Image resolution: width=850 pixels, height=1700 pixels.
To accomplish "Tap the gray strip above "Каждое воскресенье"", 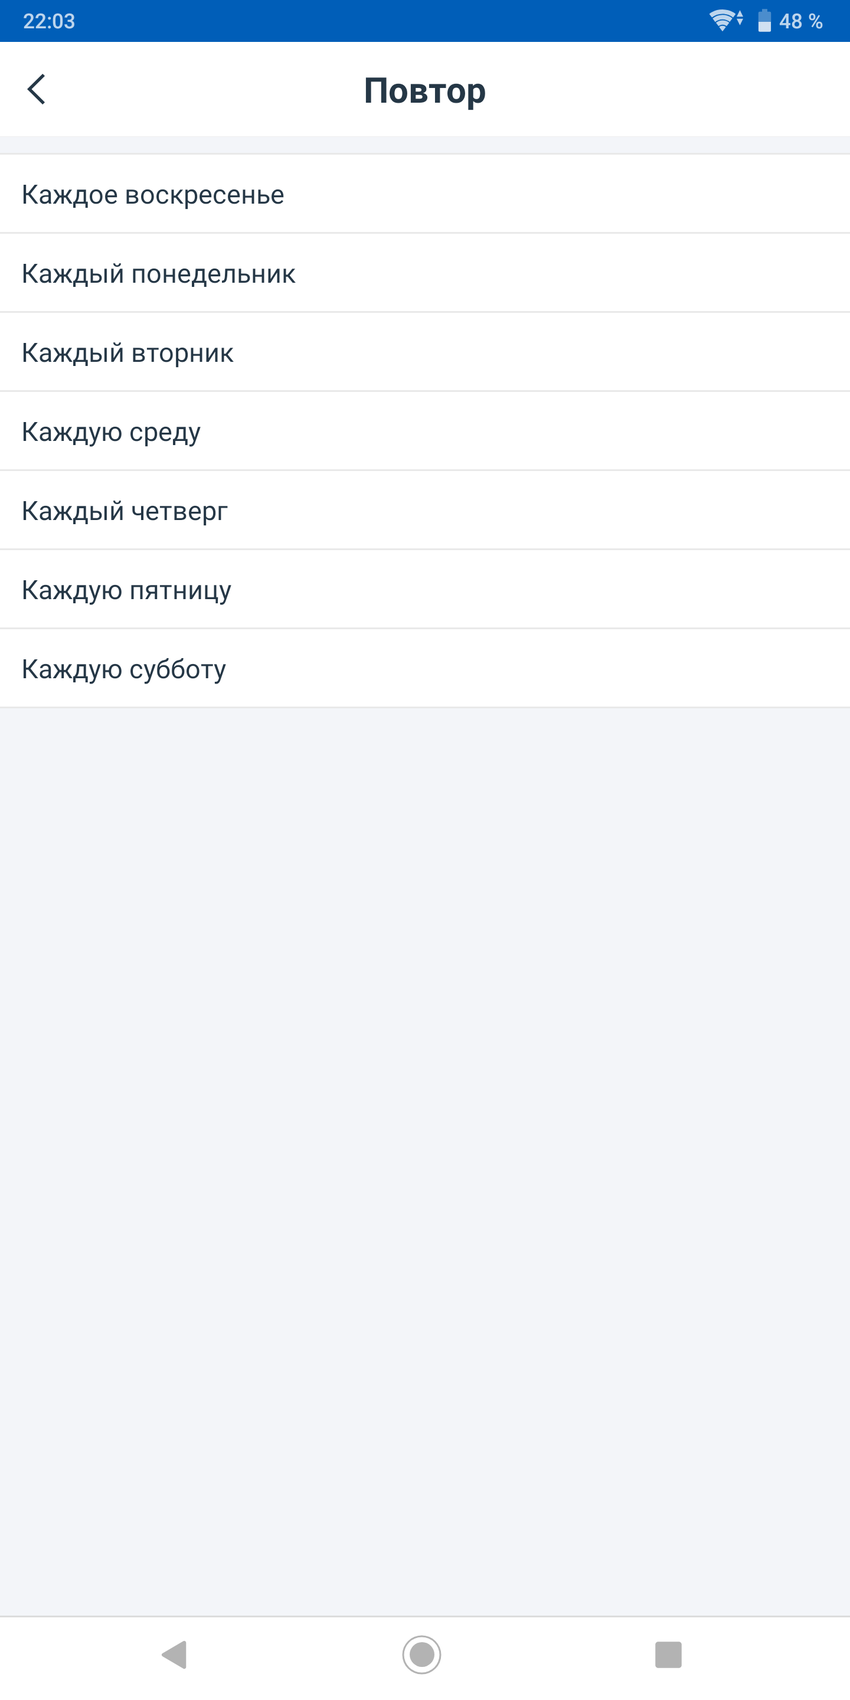I will pos(425,145).
